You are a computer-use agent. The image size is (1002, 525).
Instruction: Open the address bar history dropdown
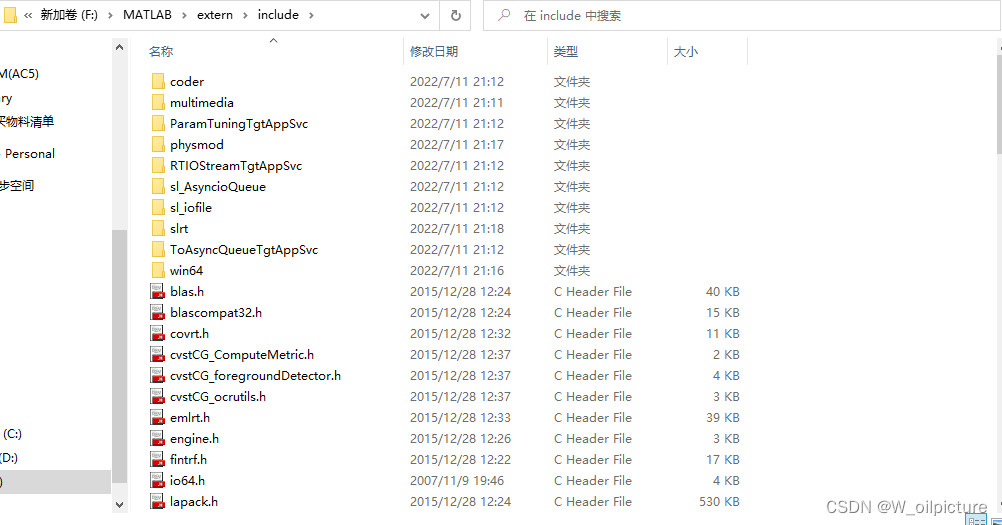click(425, 16)
